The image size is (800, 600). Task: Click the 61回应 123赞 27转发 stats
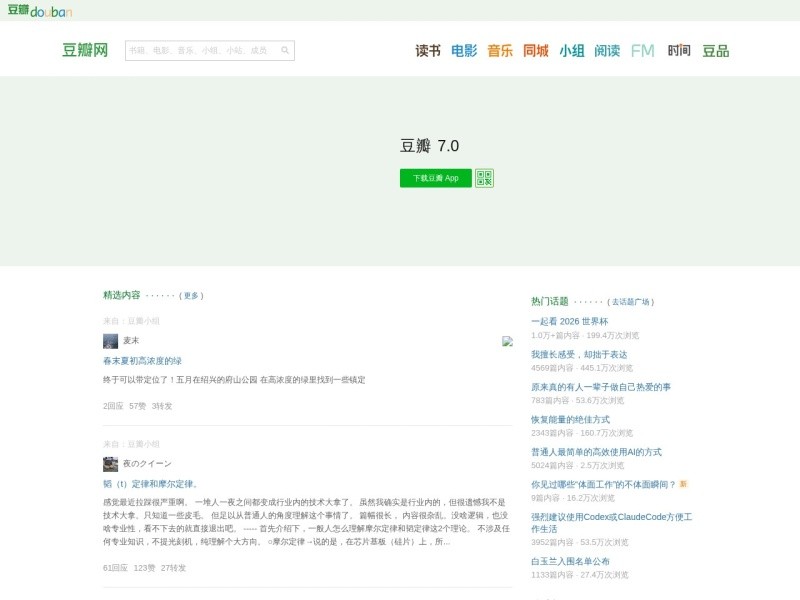coord(144,568)
